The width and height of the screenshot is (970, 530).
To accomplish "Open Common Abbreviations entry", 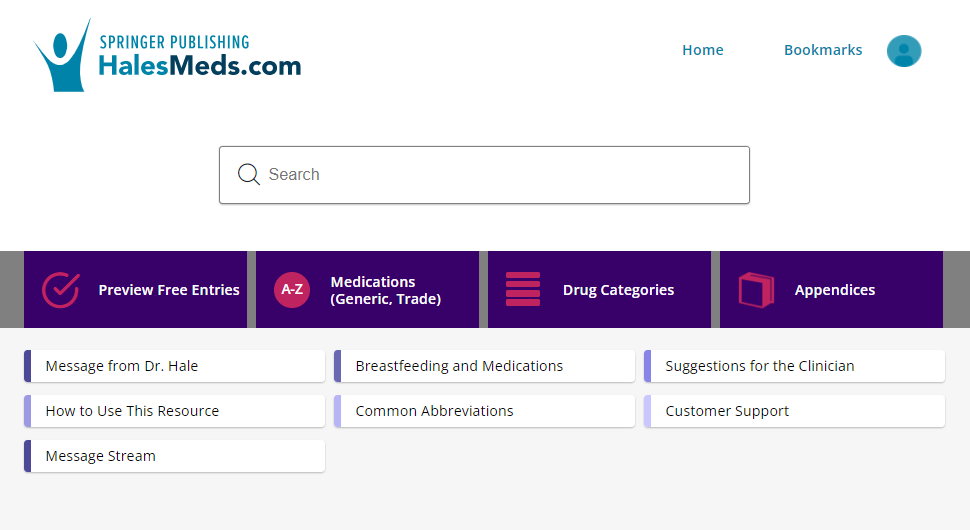I will click(x=484, y=411).
